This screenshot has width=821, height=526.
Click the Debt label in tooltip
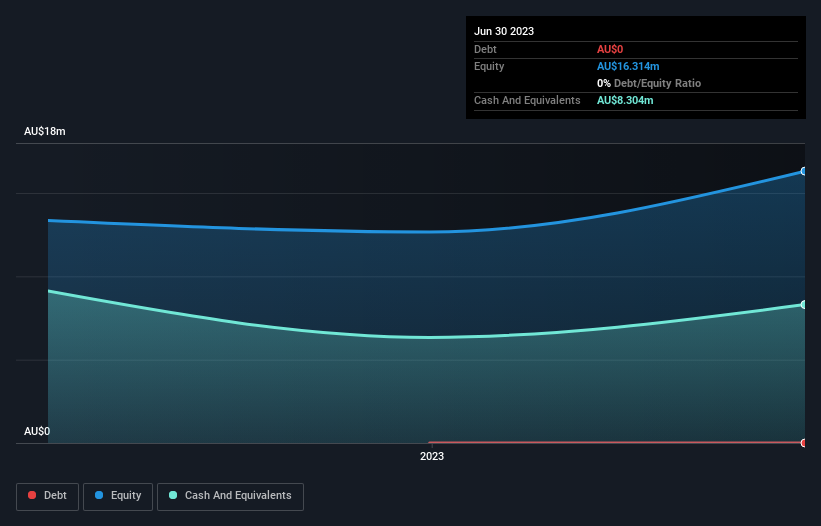(x=485, y=49)
